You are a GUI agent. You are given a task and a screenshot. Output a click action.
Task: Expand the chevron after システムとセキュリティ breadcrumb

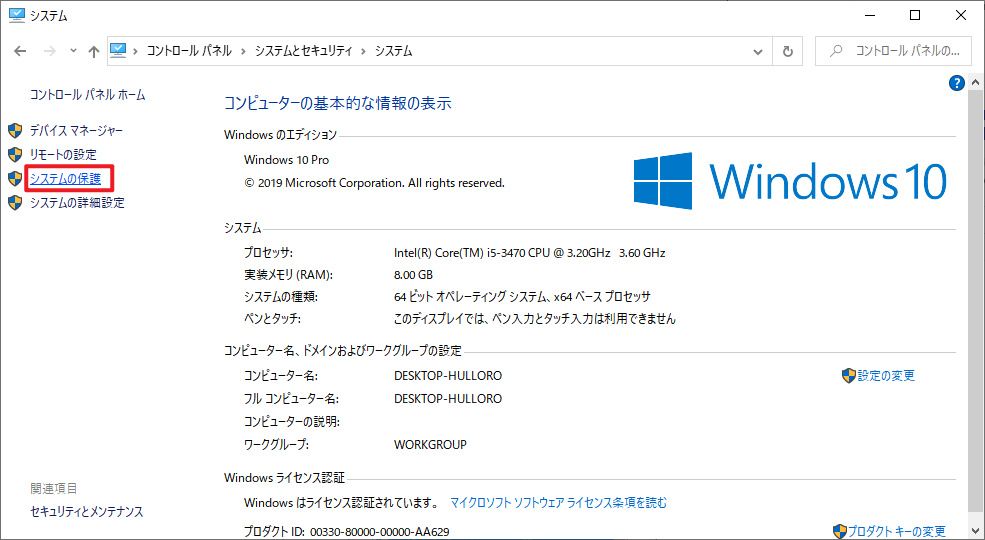click(x=364, y=51)
